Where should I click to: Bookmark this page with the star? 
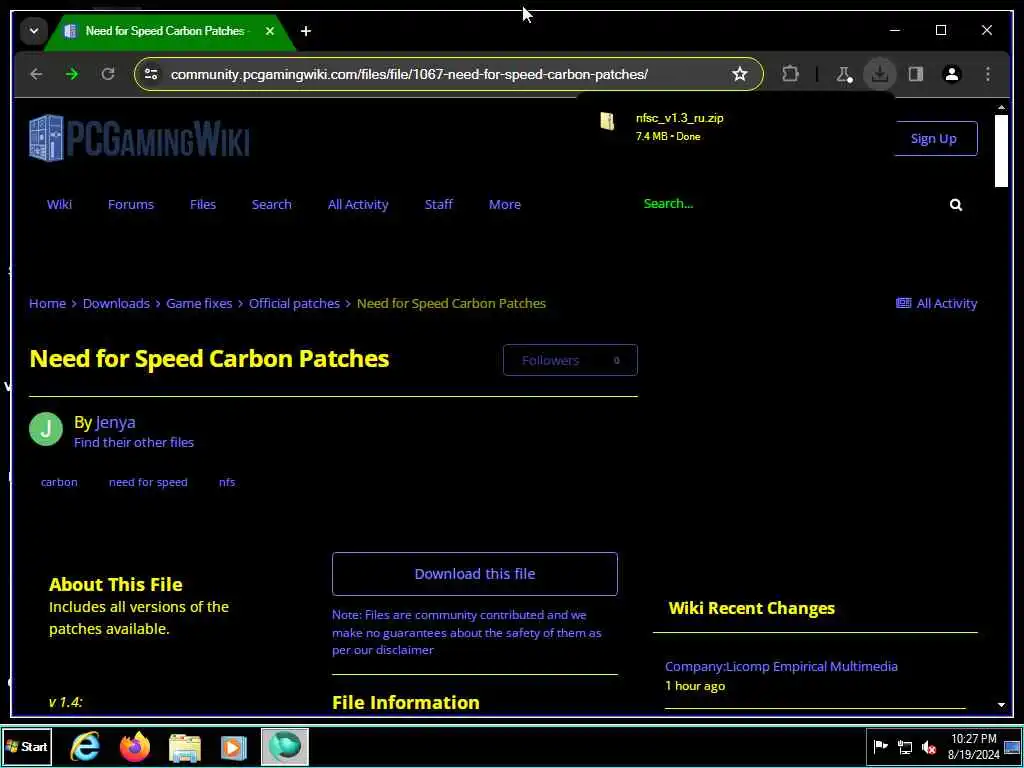739,74
